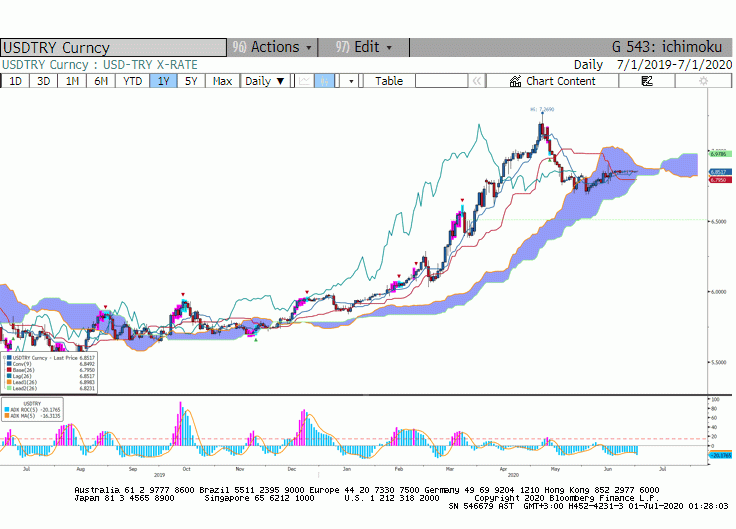This screenshot has height=529, width=736.
Task: Click the Apr label on time axis
Action: coord(503,468)
